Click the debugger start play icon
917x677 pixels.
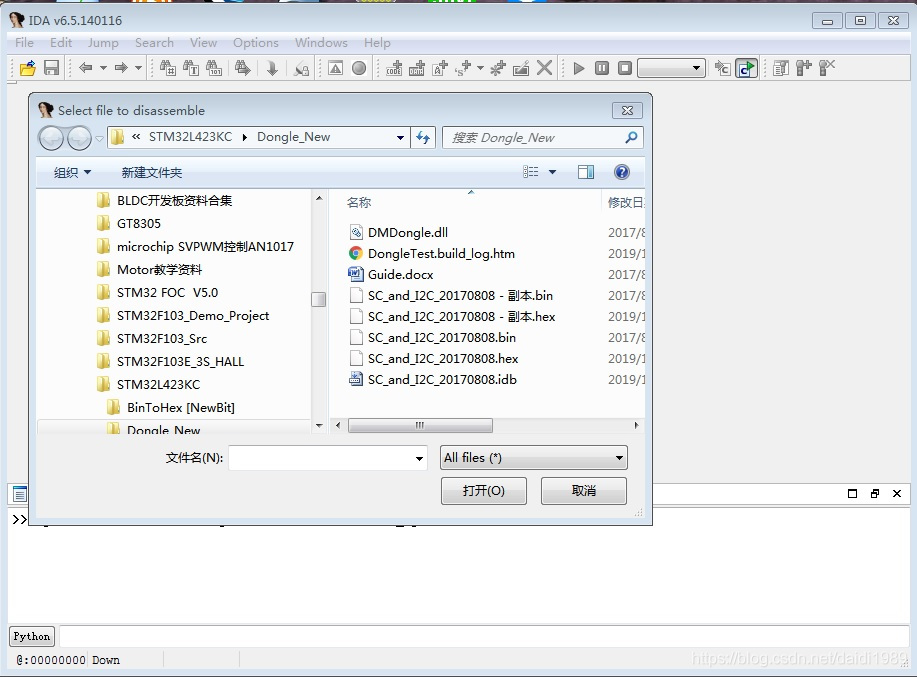click(579, 68)
